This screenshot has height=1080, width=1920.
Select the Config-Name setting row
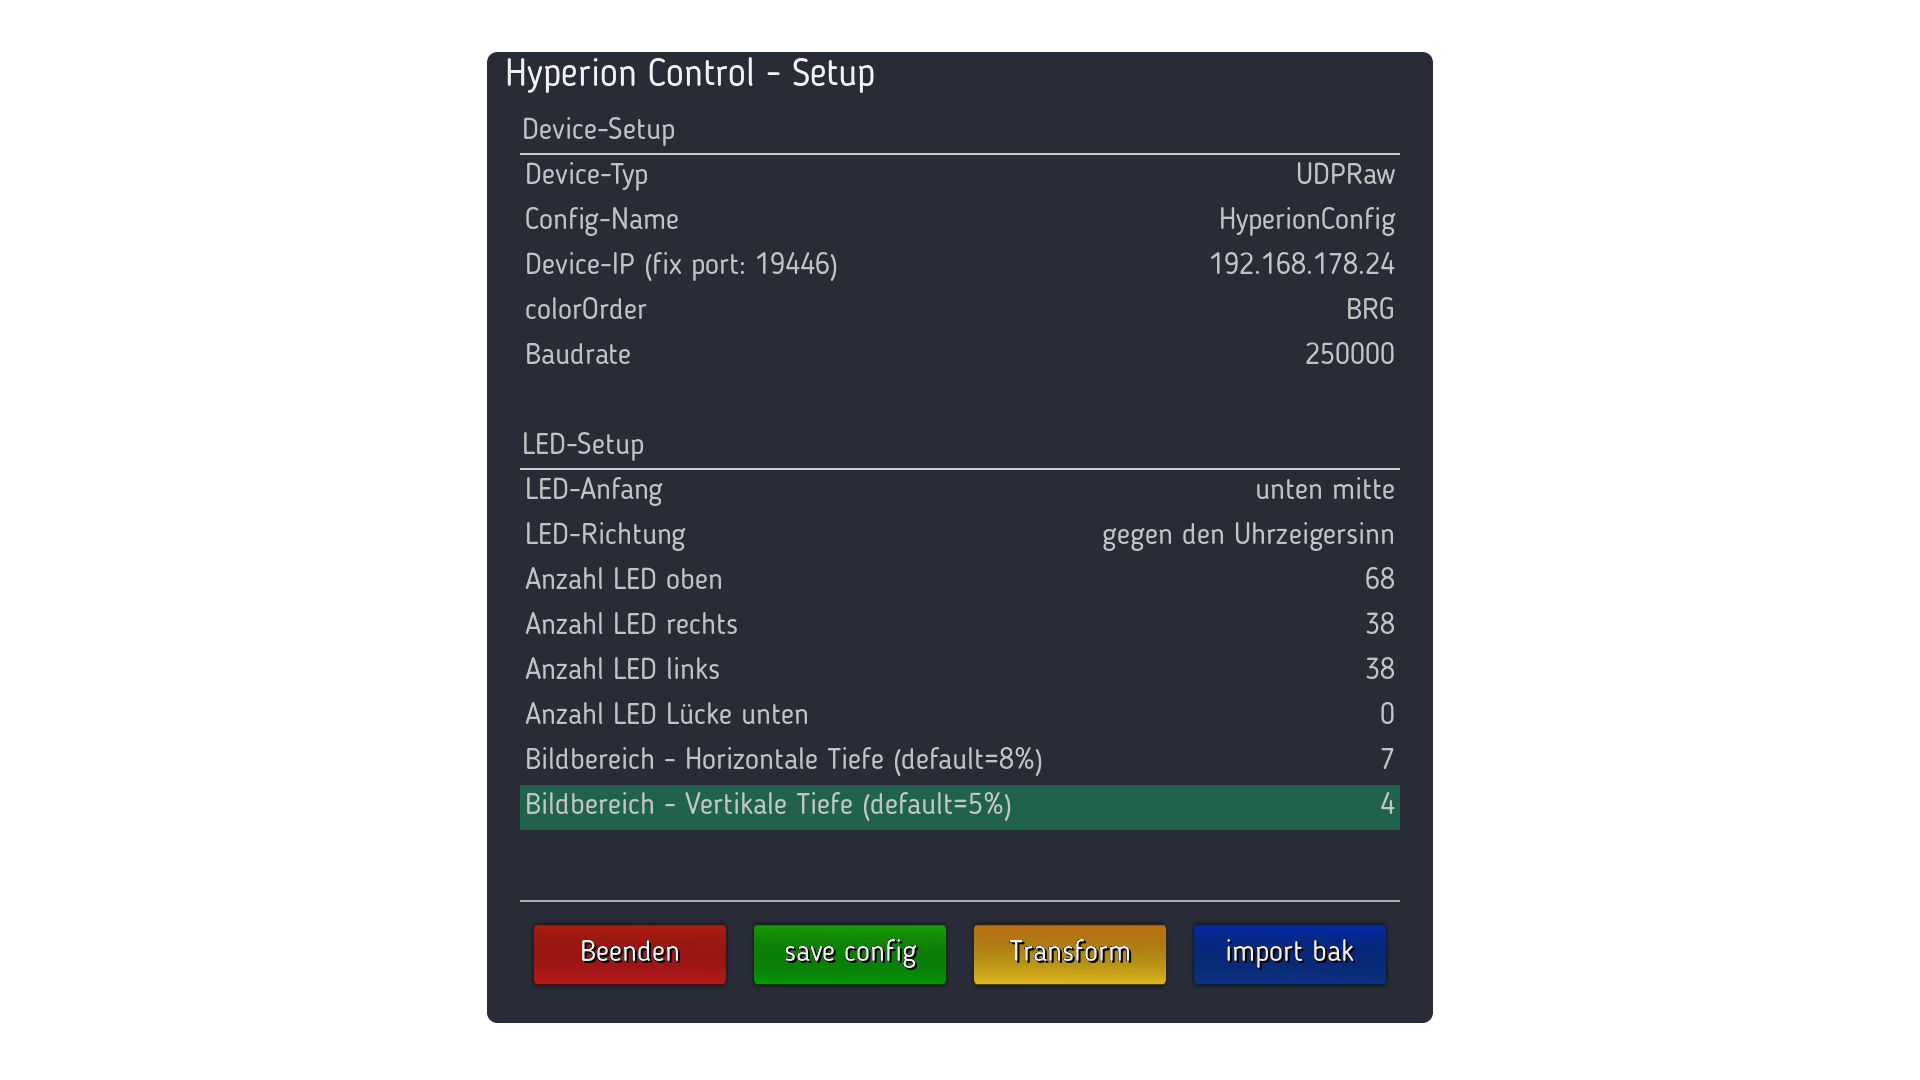[x=958, y=220]
